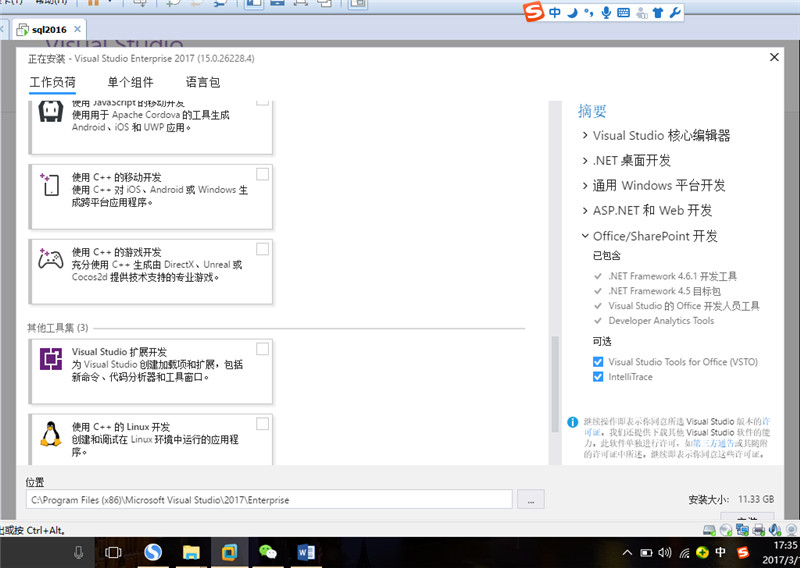Open WeChat from the taskbar
The height and width of the screenshot is (568, 800).
pos(268,552)
